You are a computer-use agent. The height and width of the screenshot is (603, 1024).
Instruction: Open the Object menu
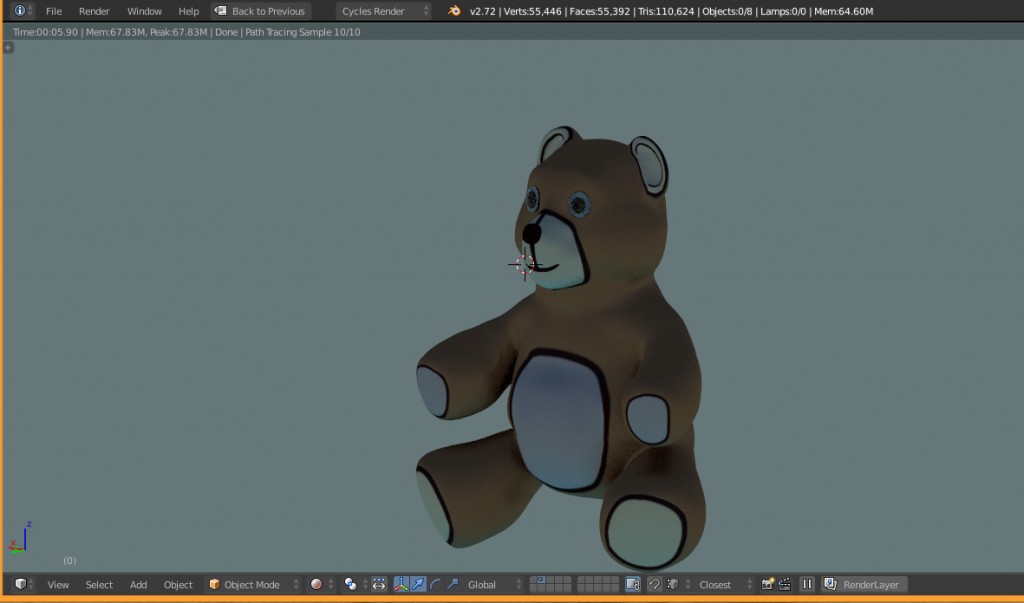[x=178, y=585]
